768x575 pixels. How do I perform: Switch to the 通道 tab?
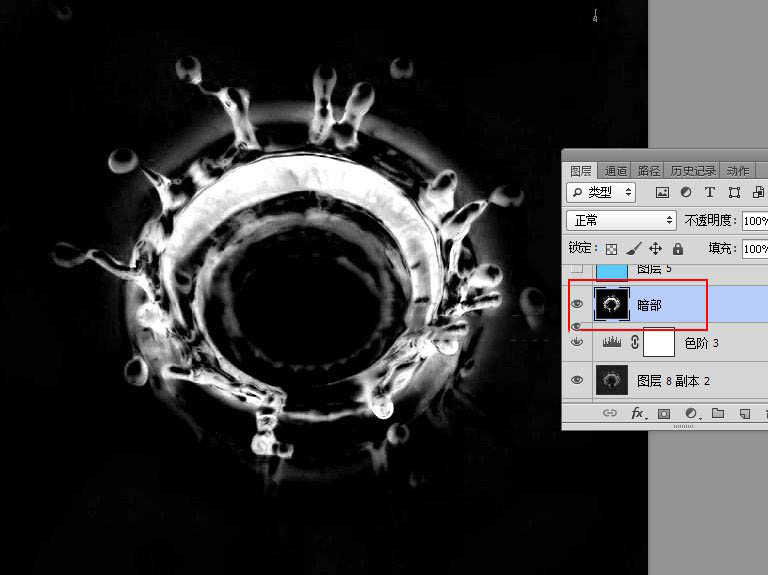(x=616, y=171)
